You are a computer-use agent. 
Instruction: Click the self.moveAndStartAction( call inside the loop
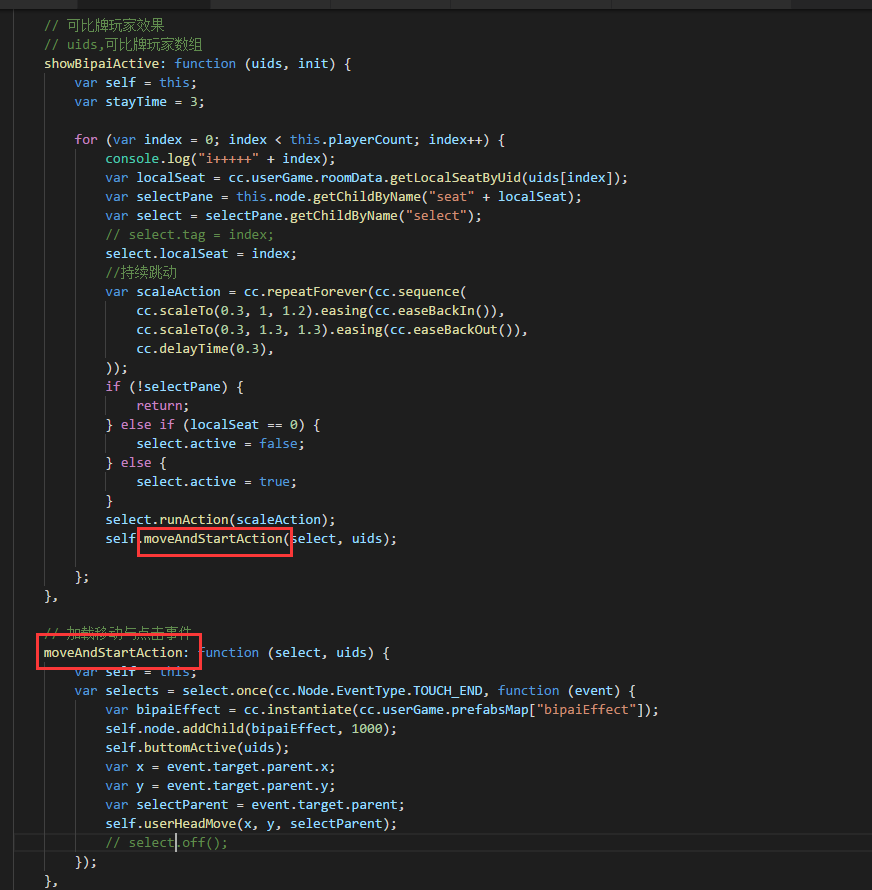pyautogui.click(x=198, y=539)
